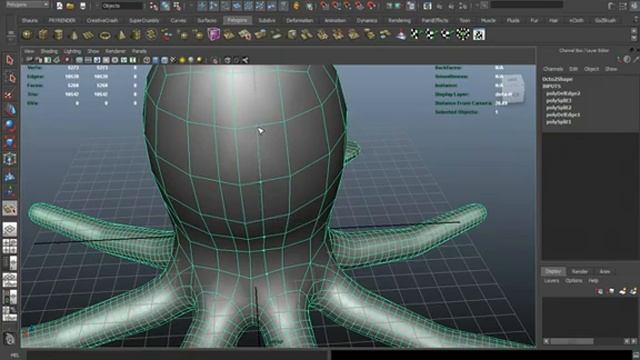Activate the Move tool in the toolbox
Screen dimensions: 640x360
click(x=9, y=109)
